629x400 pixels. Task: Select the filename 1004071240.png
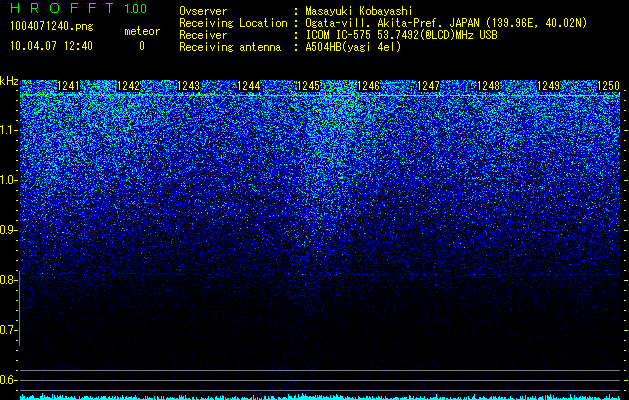[x=51, y=26]
